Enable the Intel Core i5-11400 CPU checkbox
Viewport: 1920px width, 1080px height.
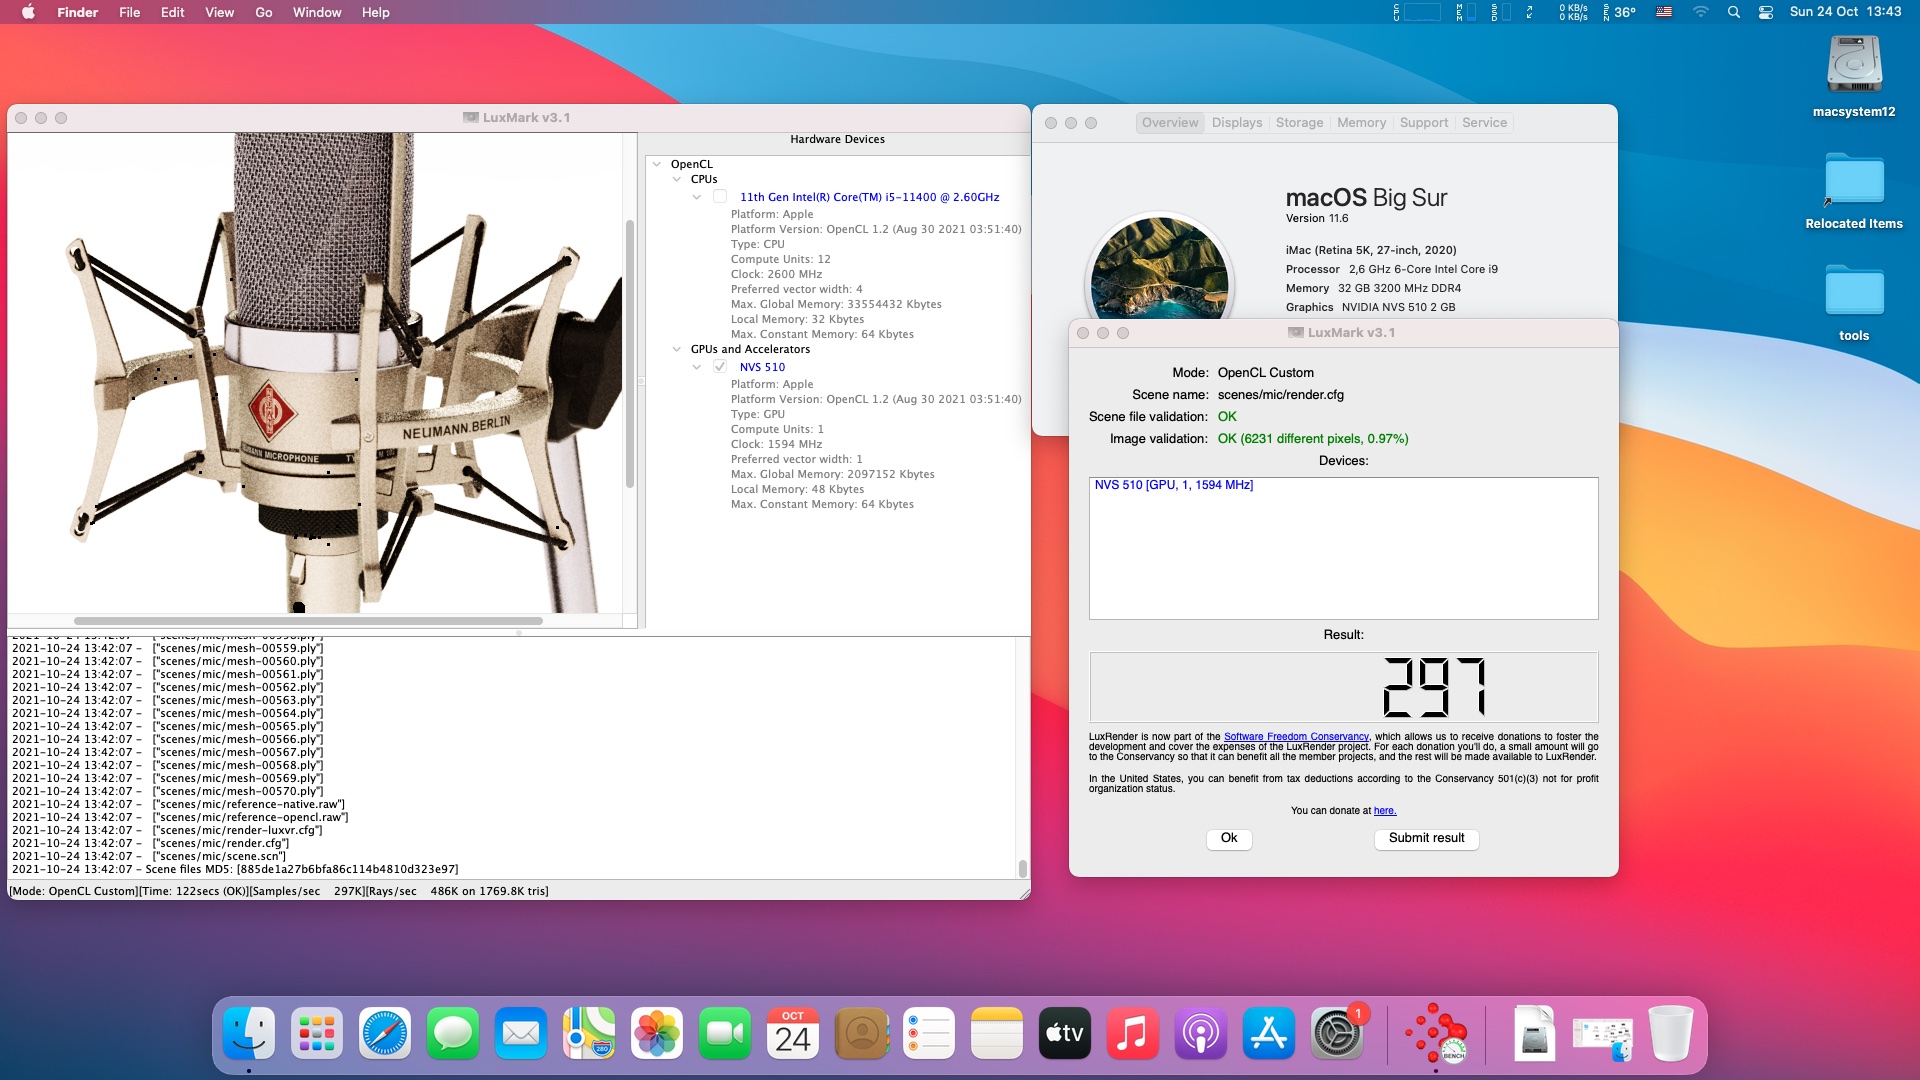tap(720, 197)
